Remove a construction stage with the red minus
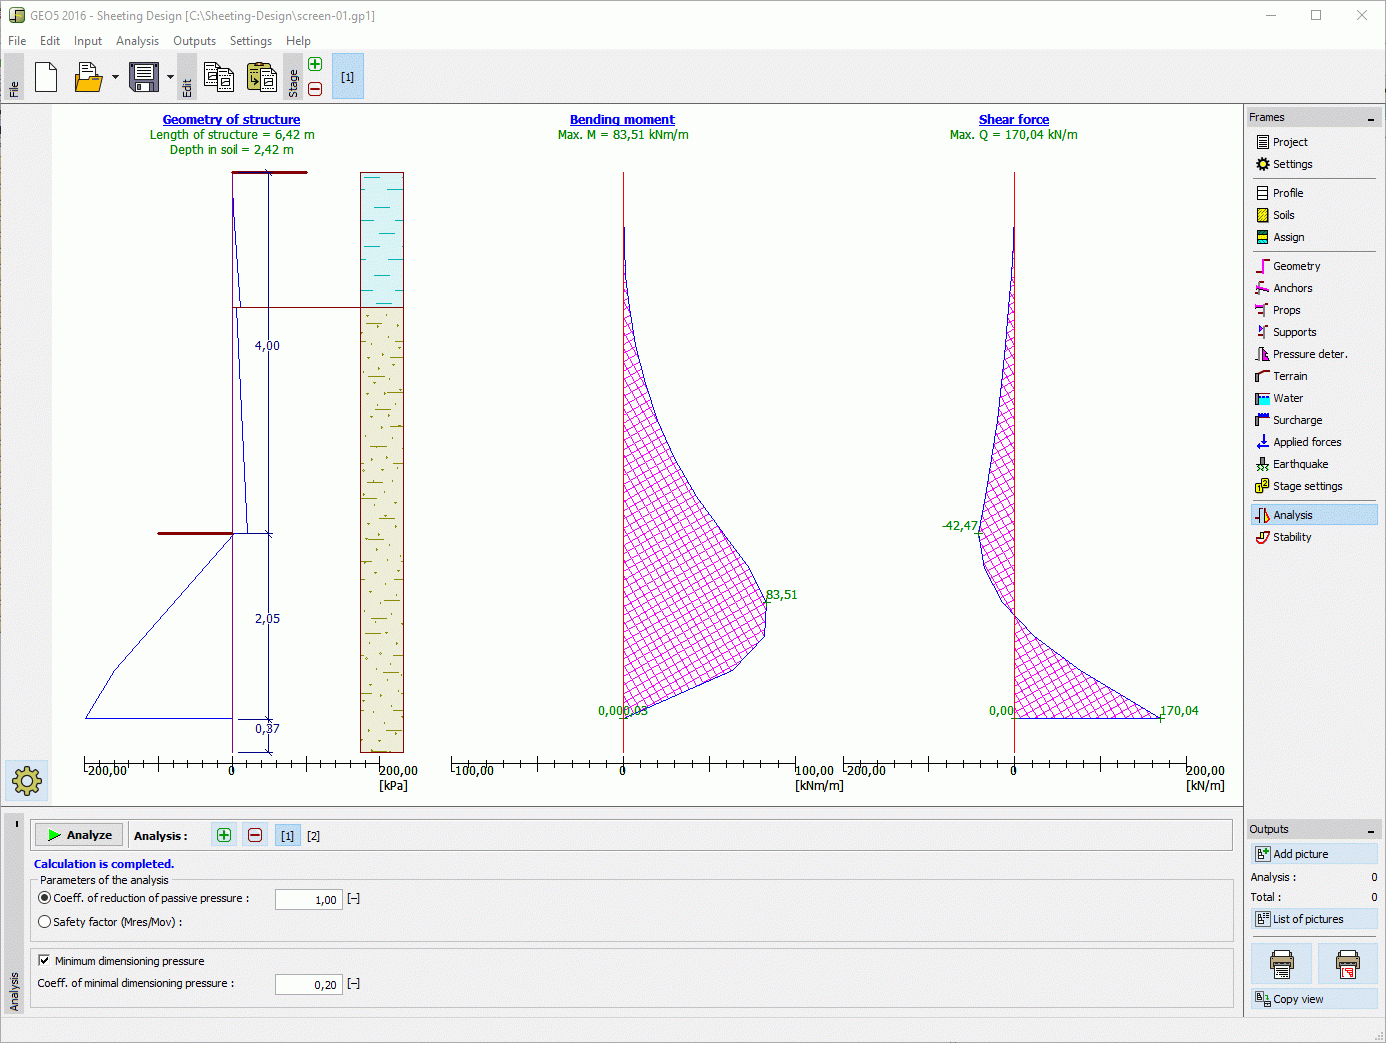The height and width of the screenshot is (1043, 1386). coord(315,89)
